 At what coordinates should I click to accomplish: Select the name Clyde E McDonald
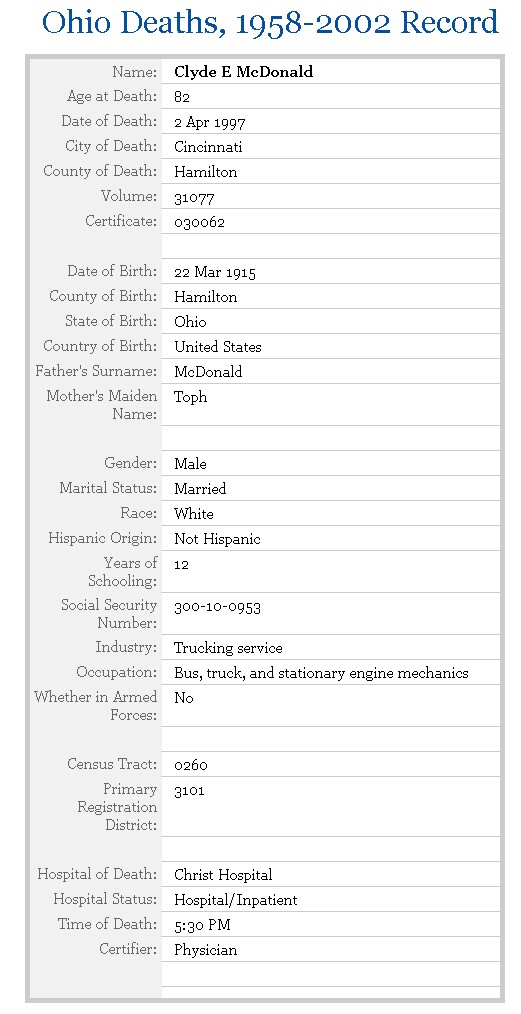243,72
